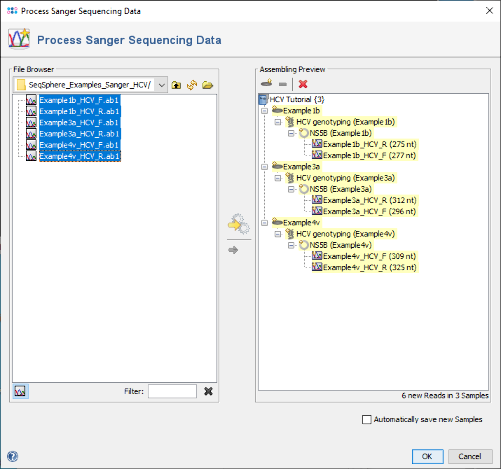The width and height of the screenshot is (501, 469).
Task: Click the small gray arrow transfer icon
Action: click(233, 250)
